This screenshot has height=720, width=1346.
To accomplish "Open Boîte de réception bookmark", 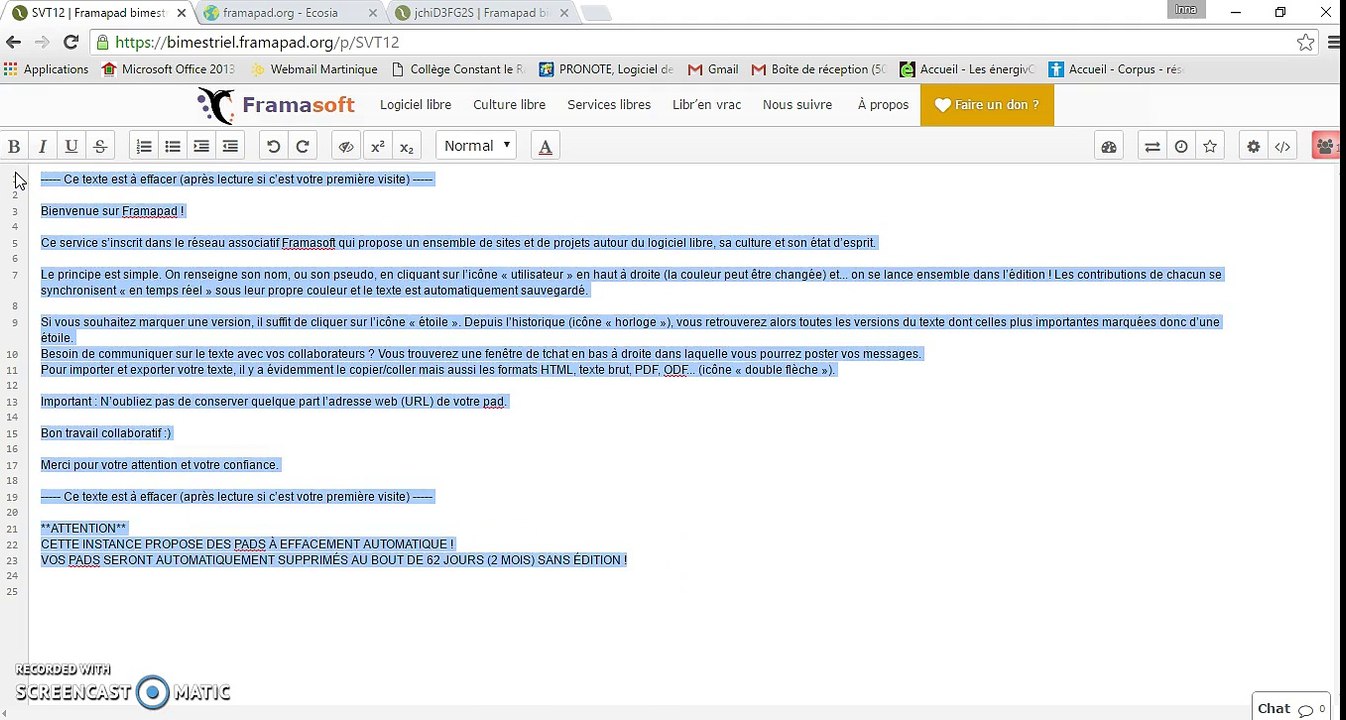I will click(818, 69).
